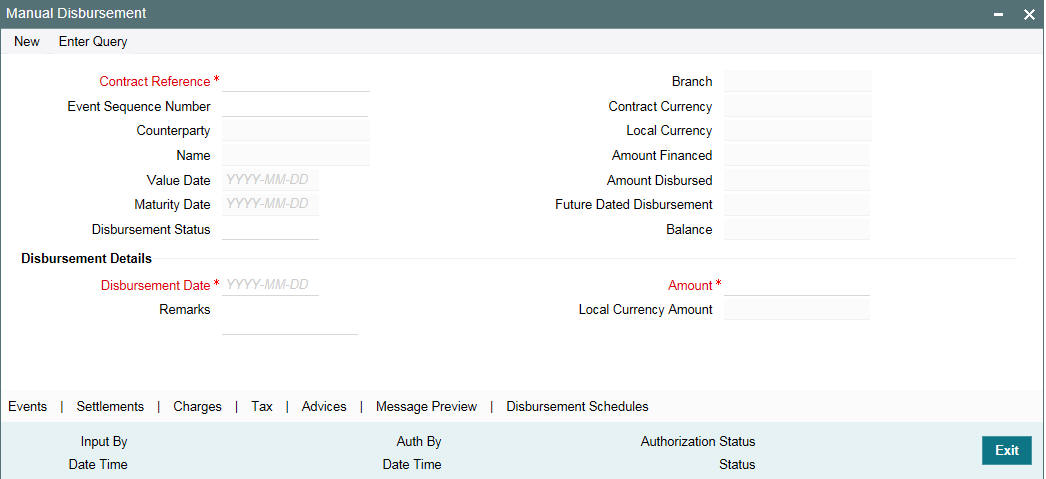Click the Local Currency field
The image size is (1046, 479).
[x=797, y=131]
